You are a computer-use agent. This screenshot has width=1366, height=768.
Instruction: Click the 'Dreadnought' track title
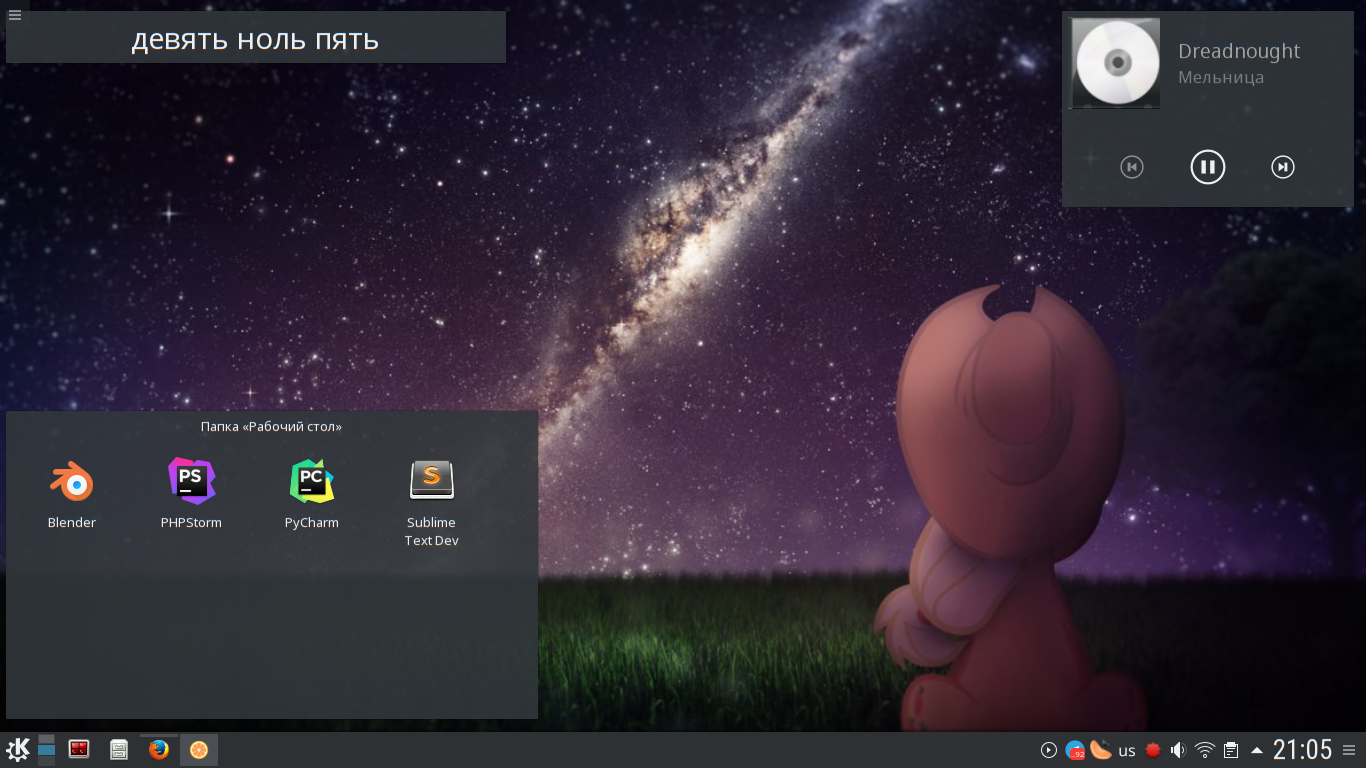(1239, 51)
